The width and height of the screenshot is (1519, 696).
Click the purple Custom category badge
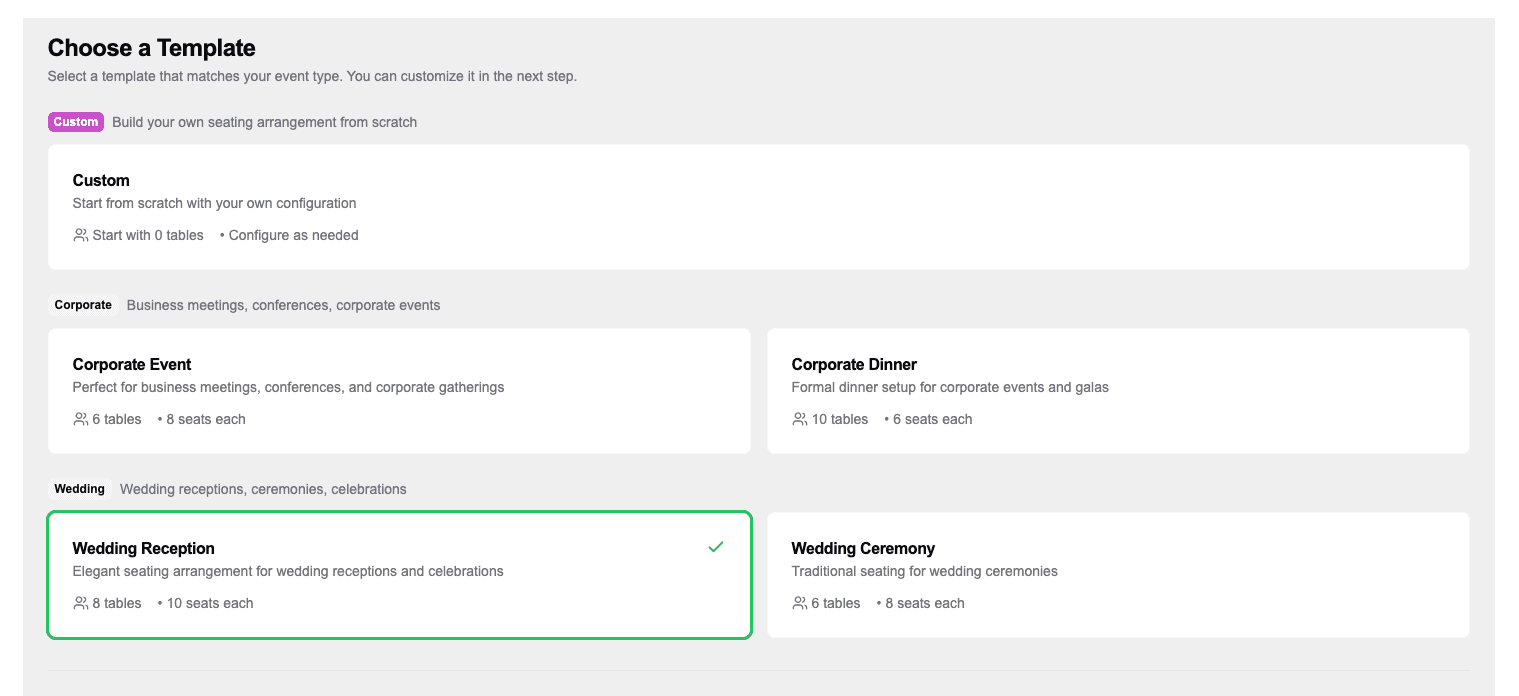click(x=76, y=122)
